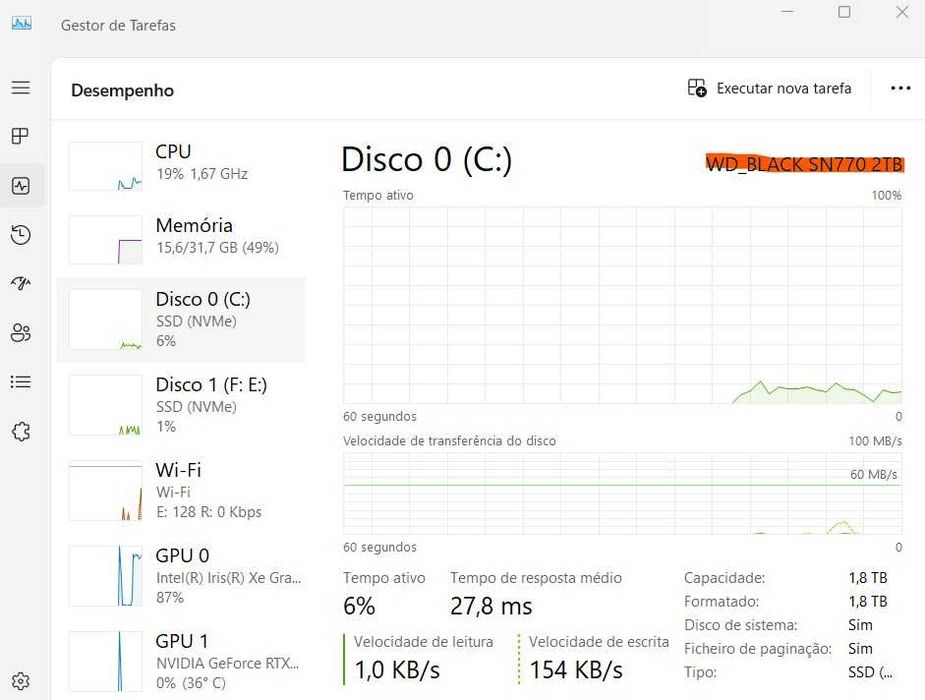The height and width of the screenshot is (700, 925).
Task: Click Executar nova tarefa button
Action: pyautogui.click(x=769, y=88)
